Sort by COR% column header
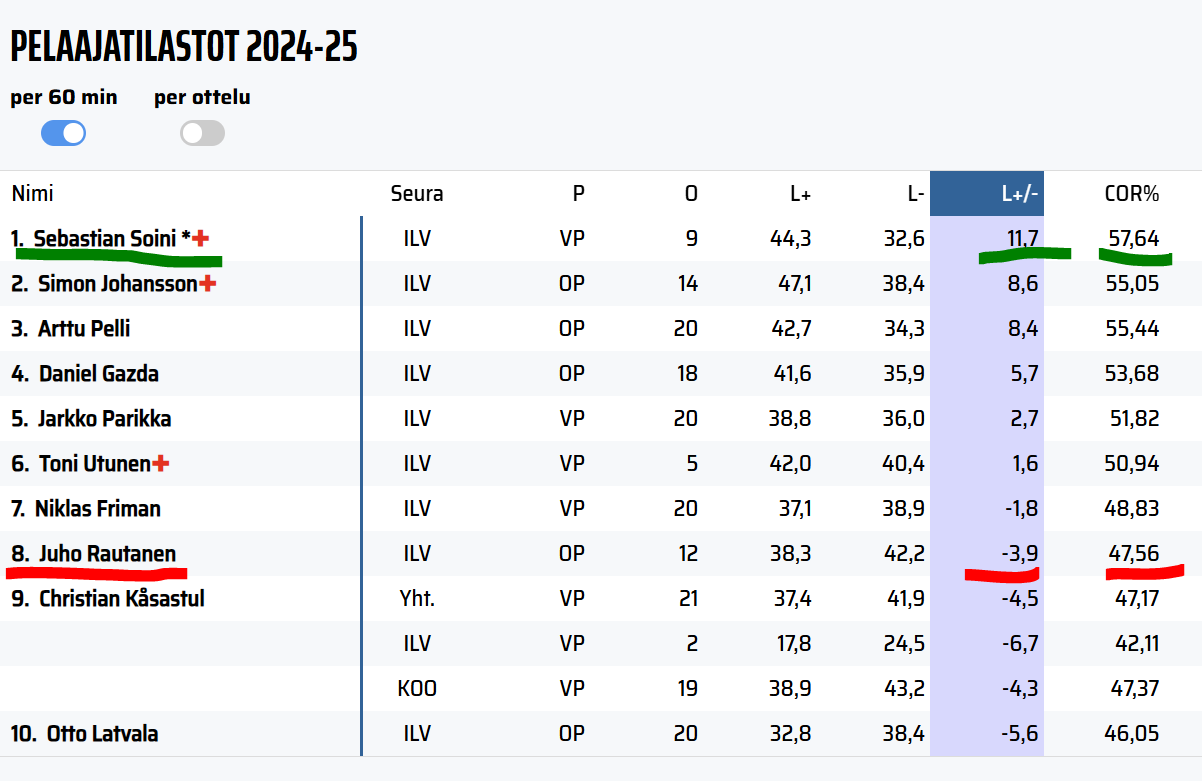This screenshot has height=781, width=1202. click(x=1132, y=194)
